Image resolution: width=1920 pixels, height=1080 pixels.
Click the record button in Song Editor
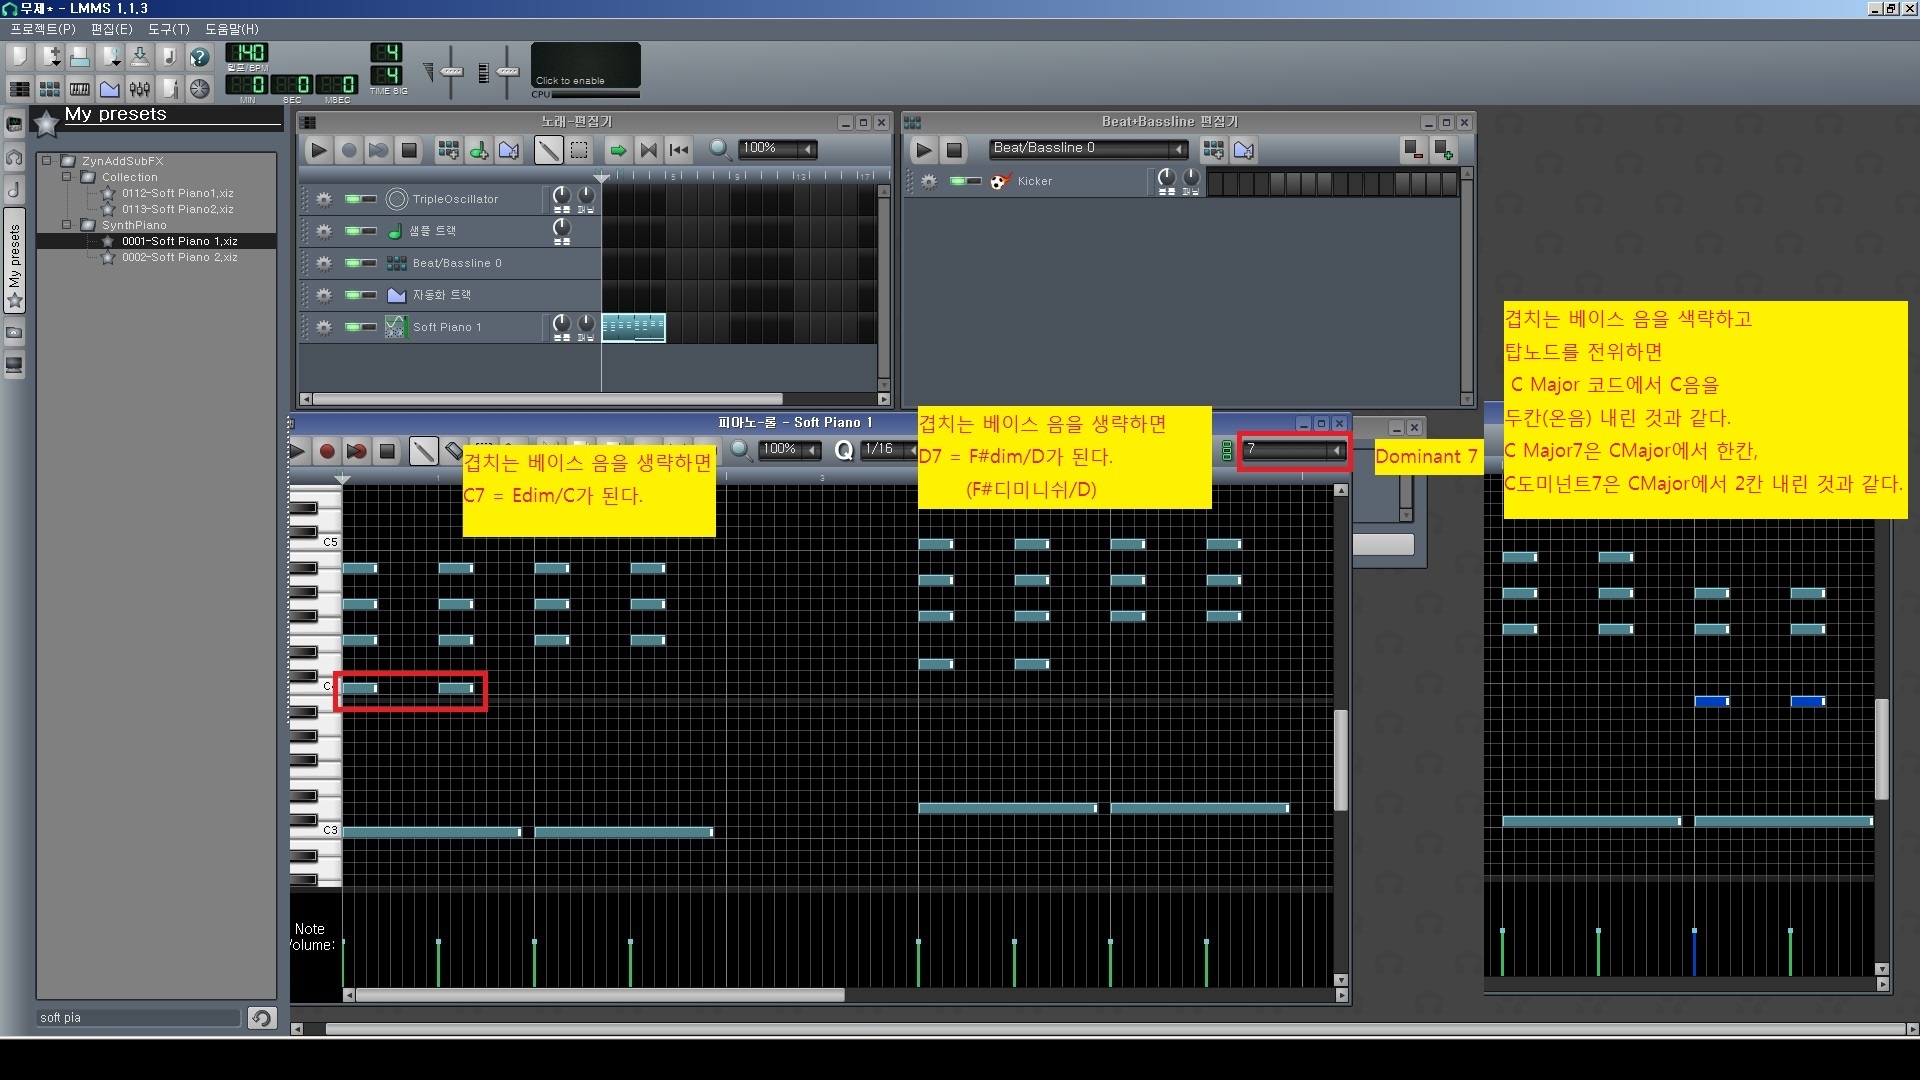tap(349, 150)
